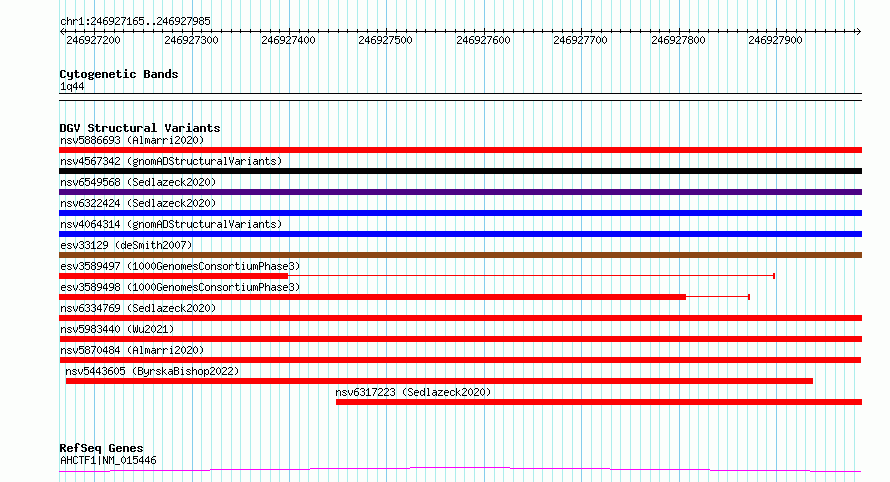
Task: Click nsv5443605 (ByrskaBishop2022) label
Action: [152, 371]
